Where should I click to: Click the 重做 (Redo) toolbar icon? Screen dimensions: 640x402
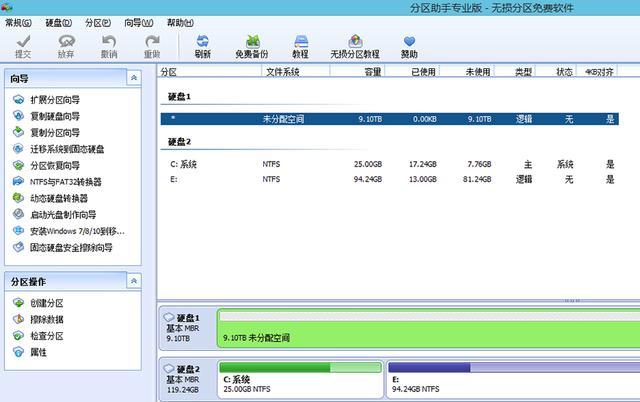tap(152, 44)
